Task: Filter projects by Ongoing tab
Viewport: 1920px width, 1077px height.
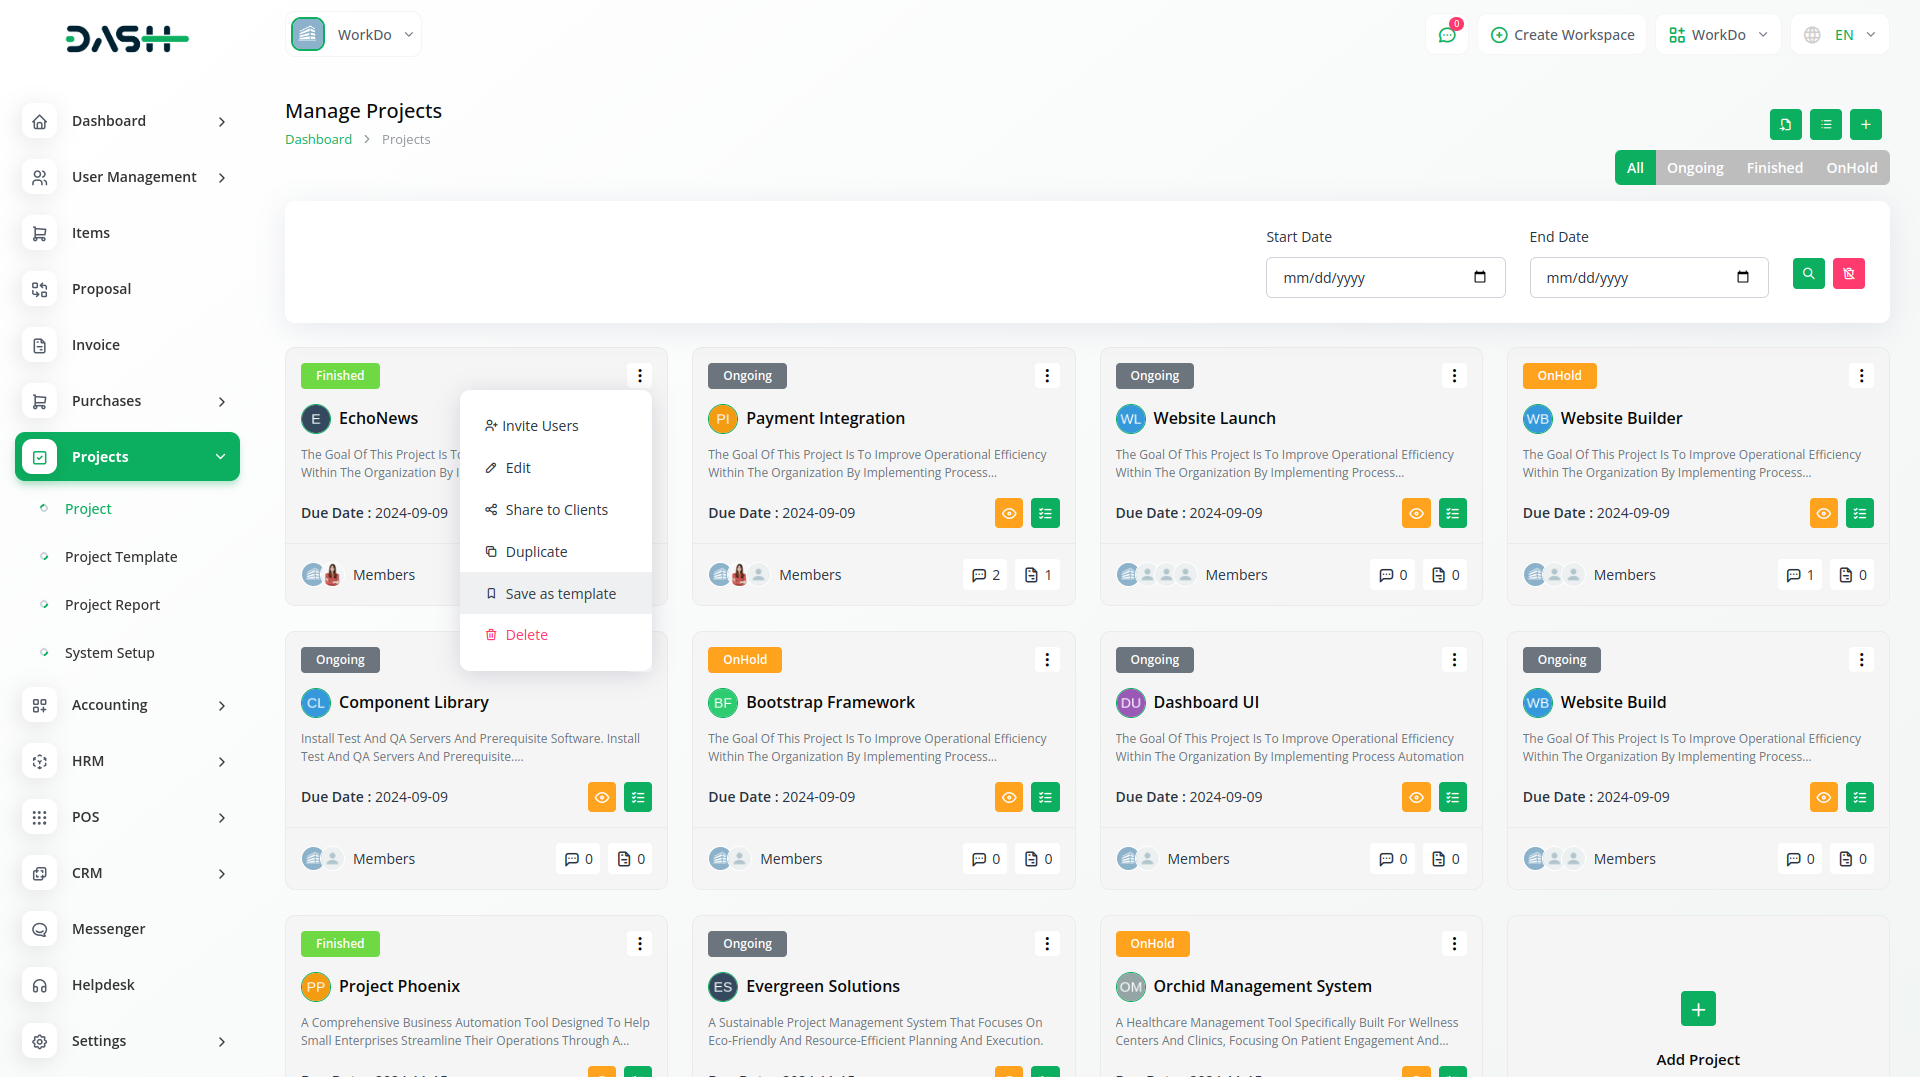Action: point(1695,168)
